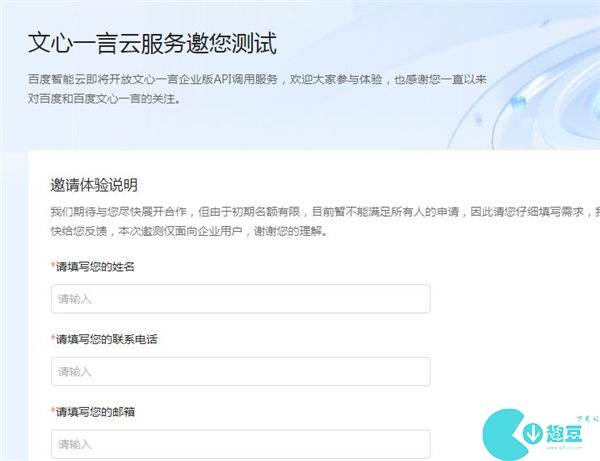Select the 邮箱 input field
This screenshot has height=461, width=600.
pyautogui.click(x=240, y=444)
